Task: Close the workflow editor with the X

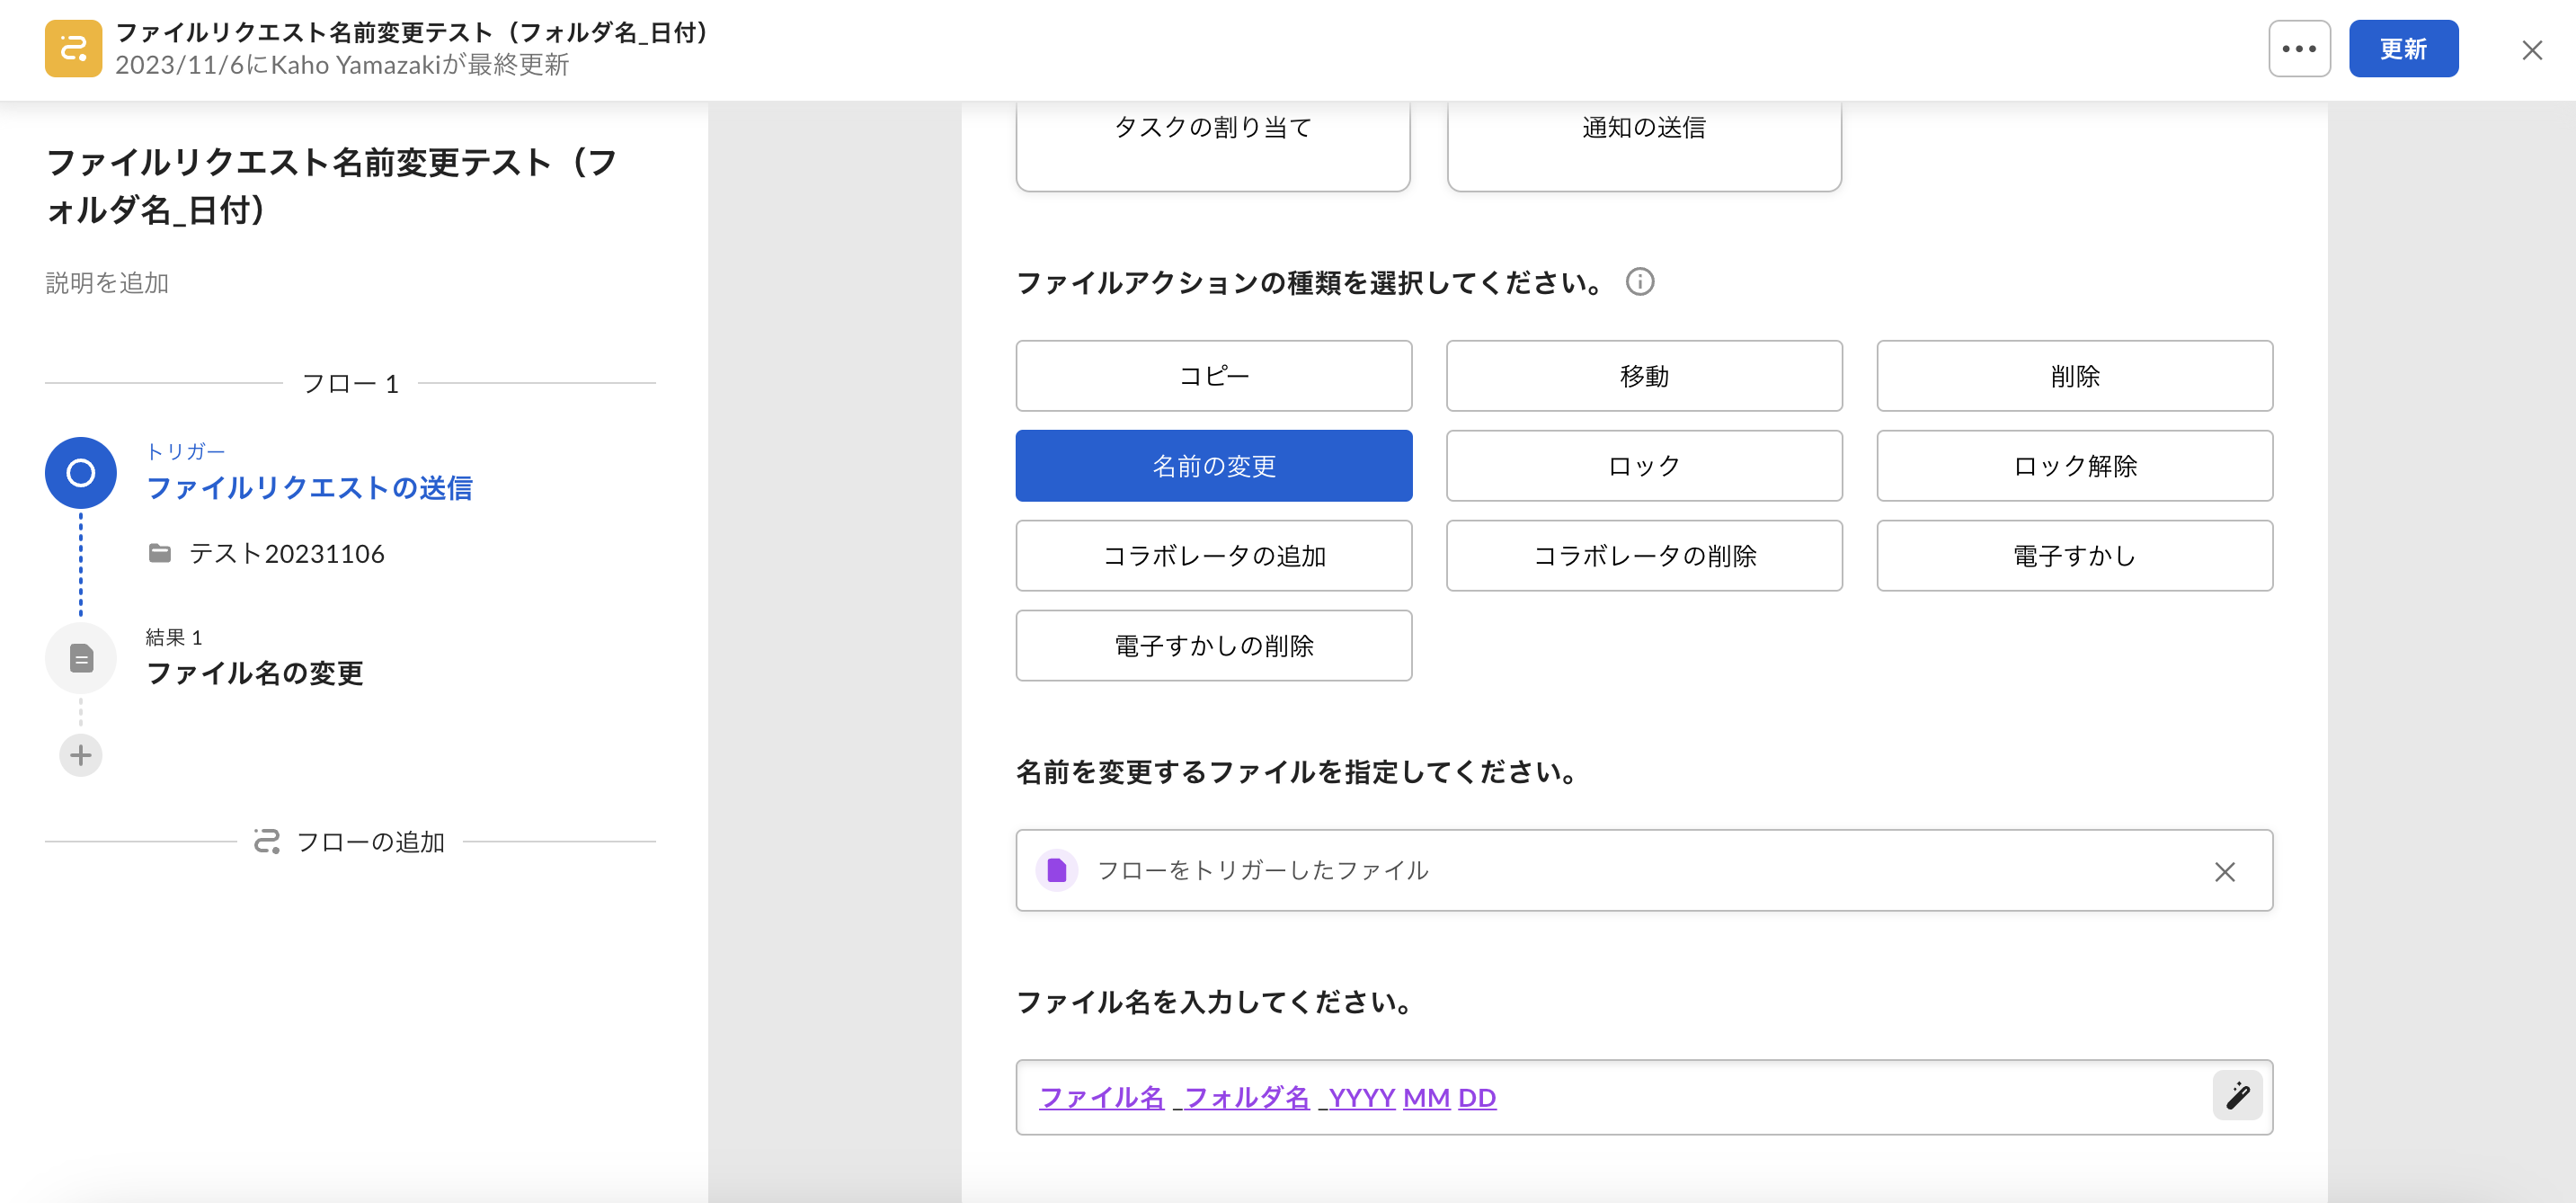Action: click(2531, 50)
